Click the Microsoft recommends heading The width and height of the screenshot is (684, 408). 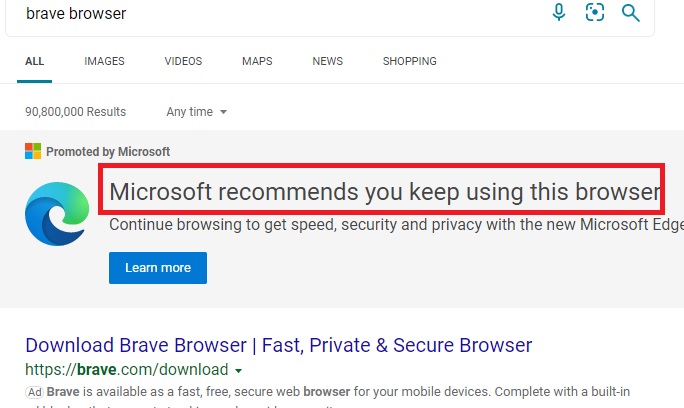tap(384, 192)
